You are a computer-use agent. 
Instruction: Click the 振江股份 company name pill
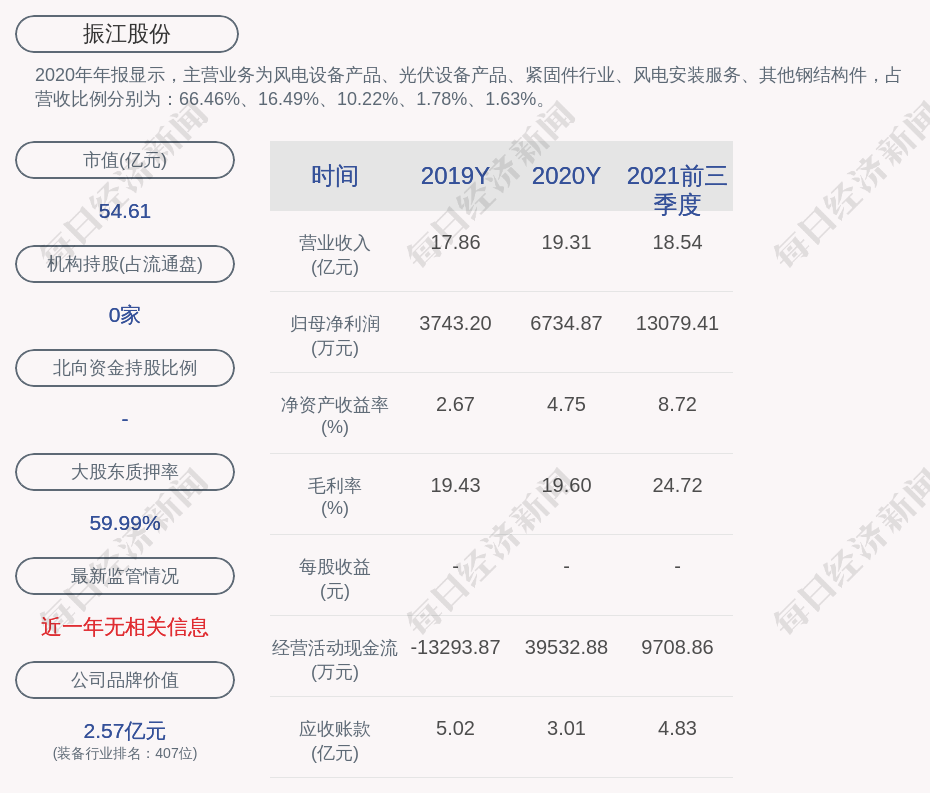tap(126, 34)
